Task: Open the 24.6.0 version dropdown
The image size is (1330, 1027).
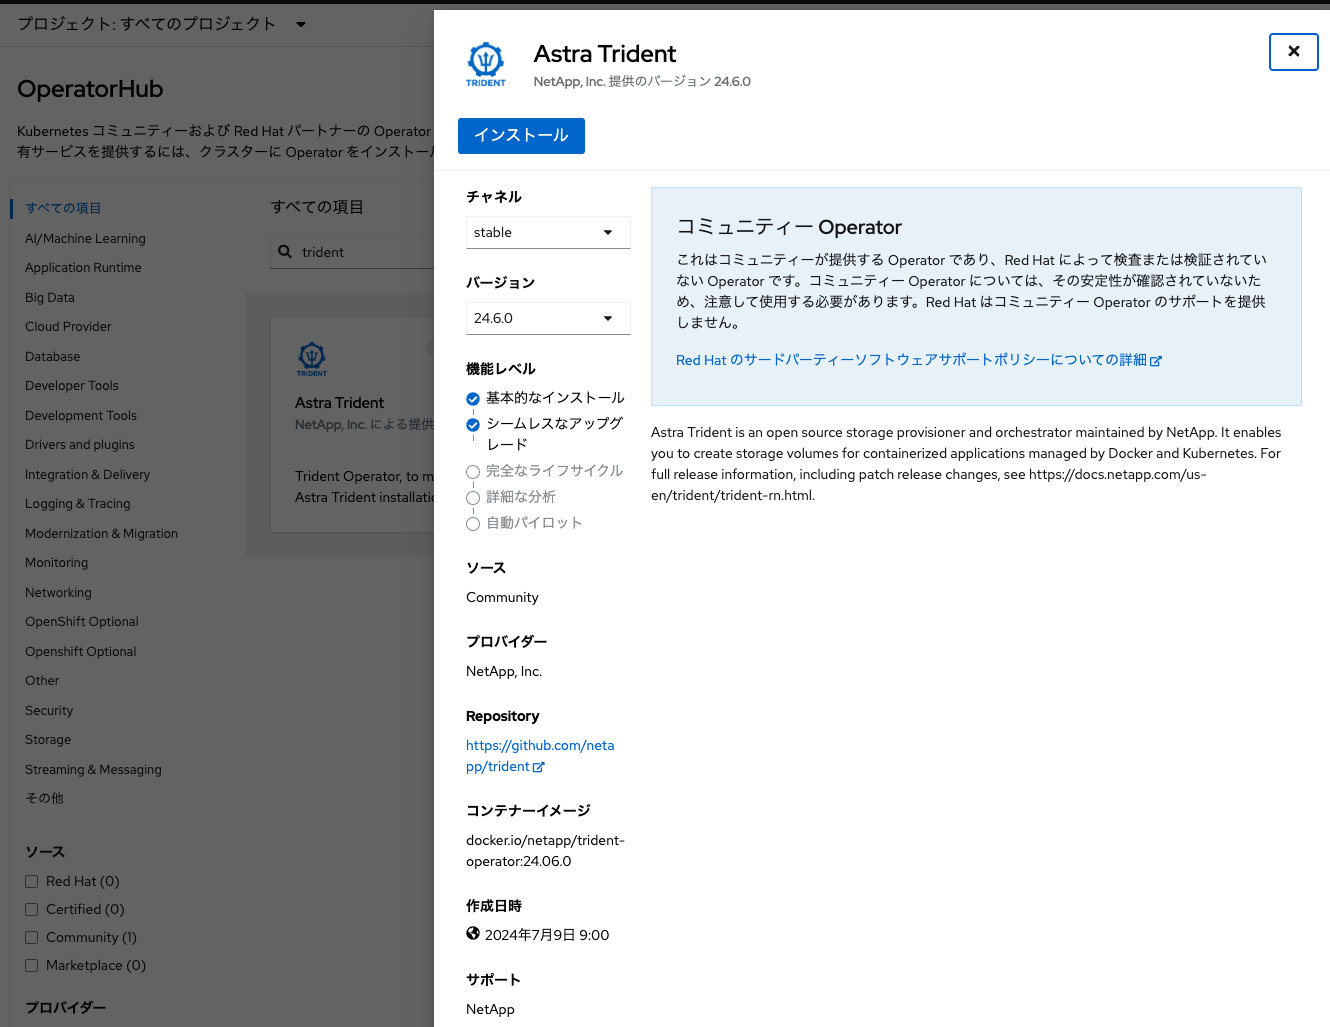Action: point(548,318)
